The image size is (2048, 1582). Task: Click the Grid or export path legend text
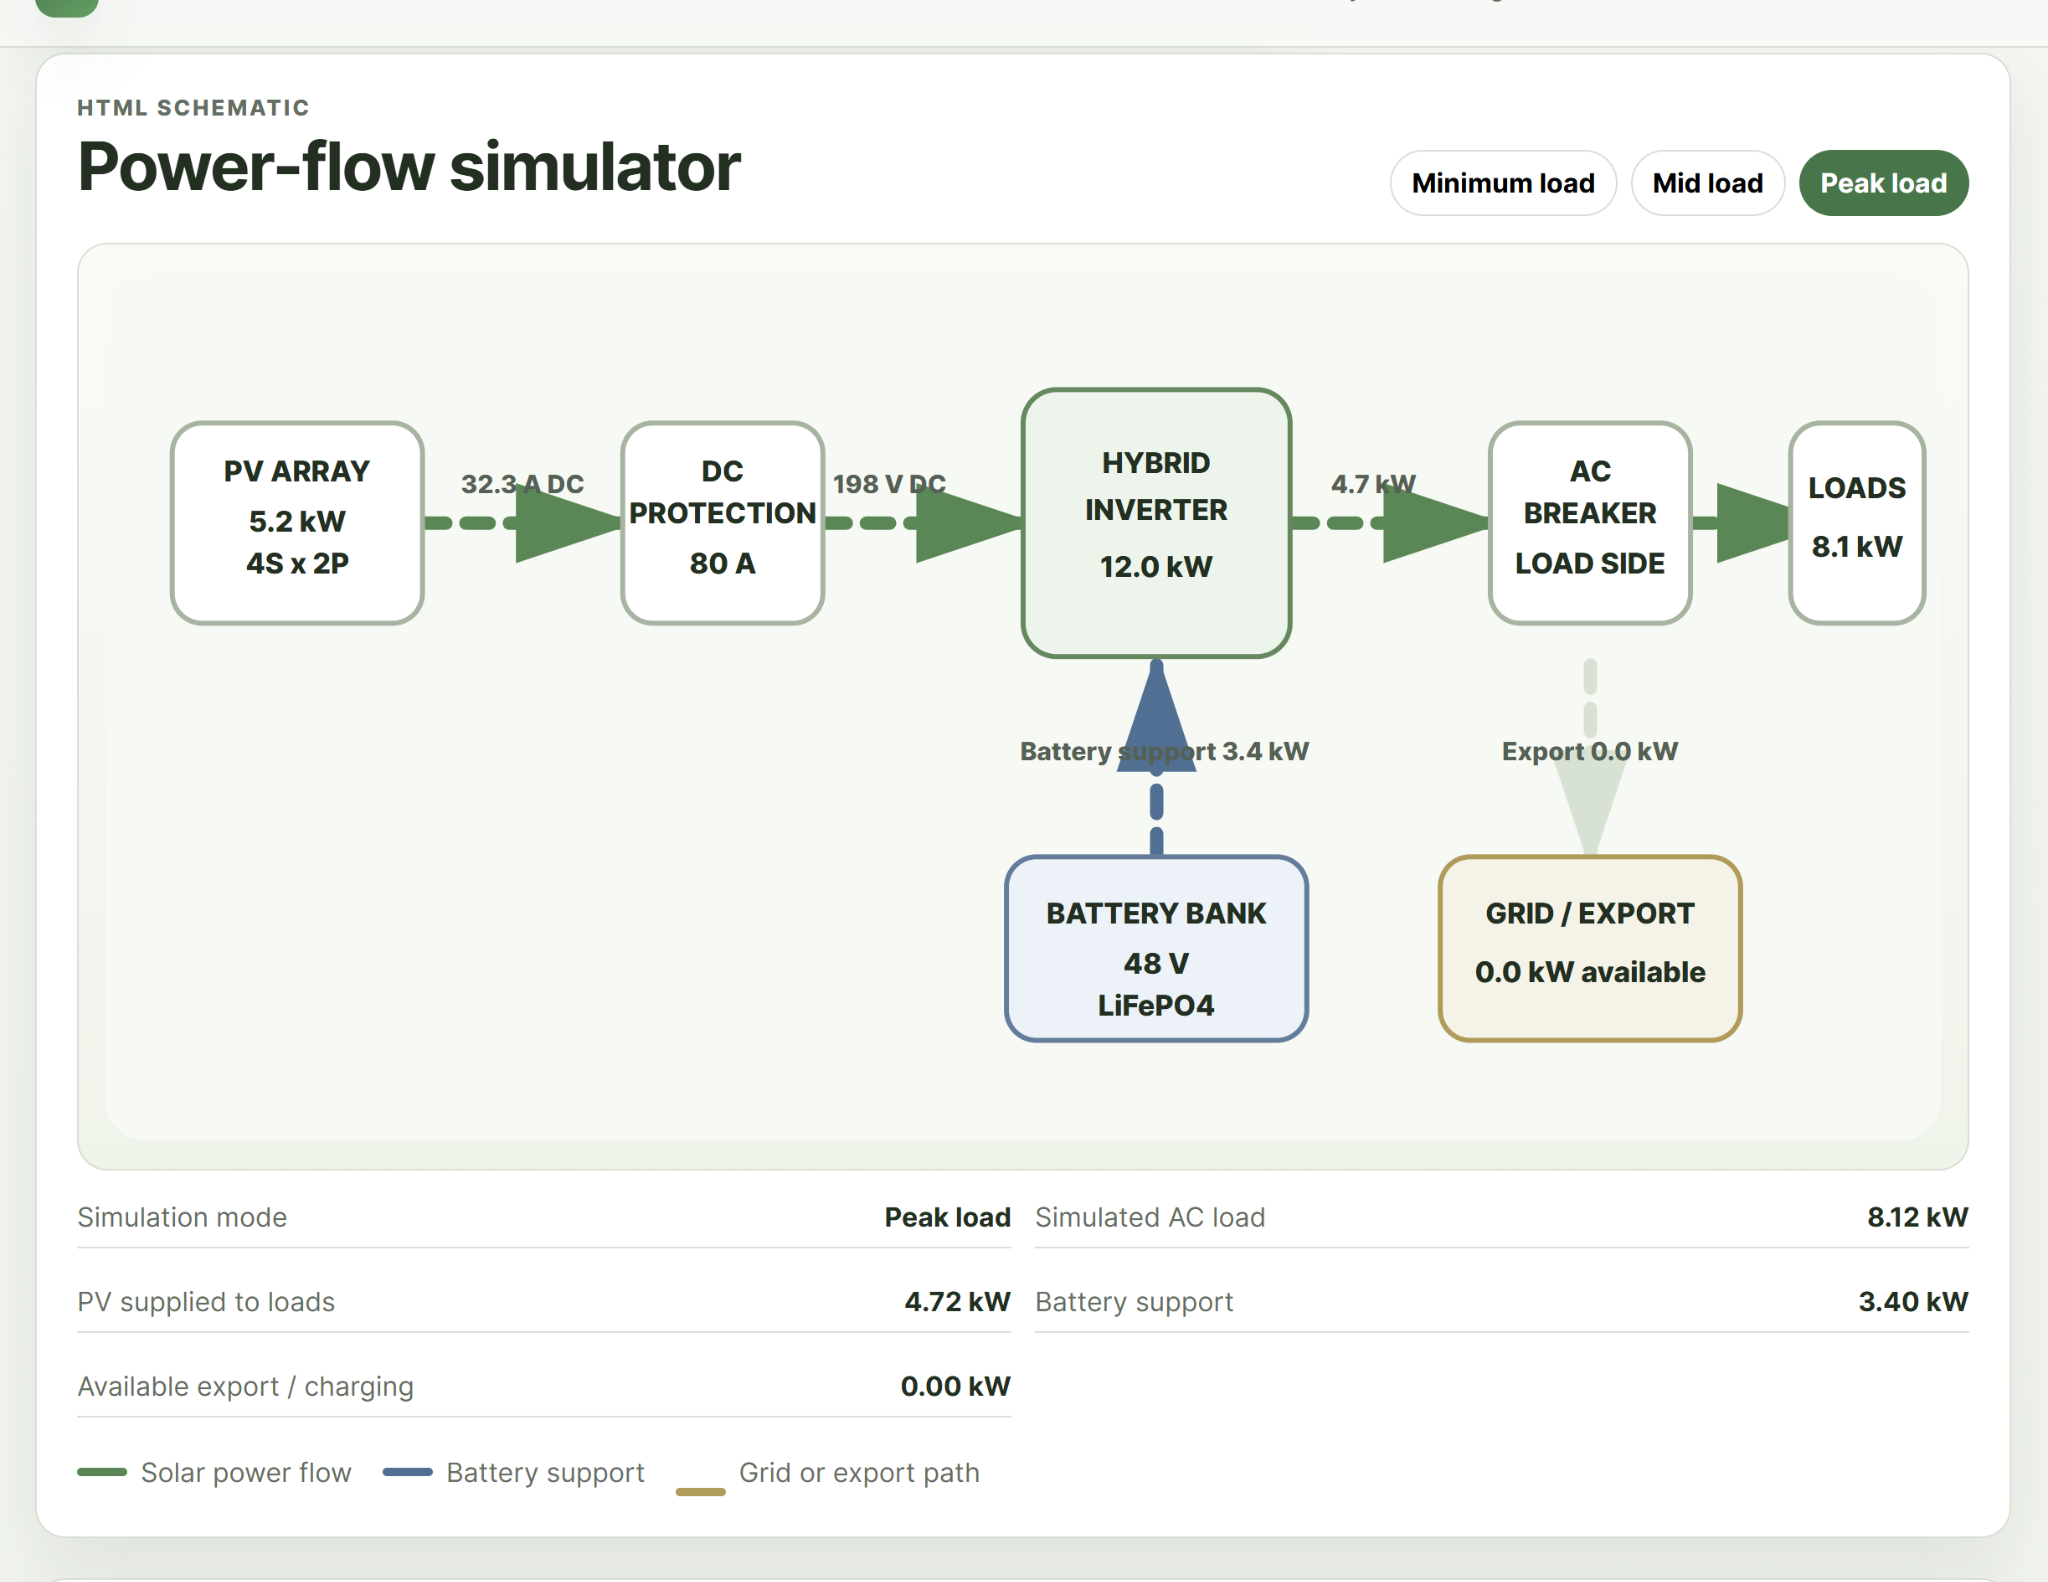click(x=859, y=1473)
